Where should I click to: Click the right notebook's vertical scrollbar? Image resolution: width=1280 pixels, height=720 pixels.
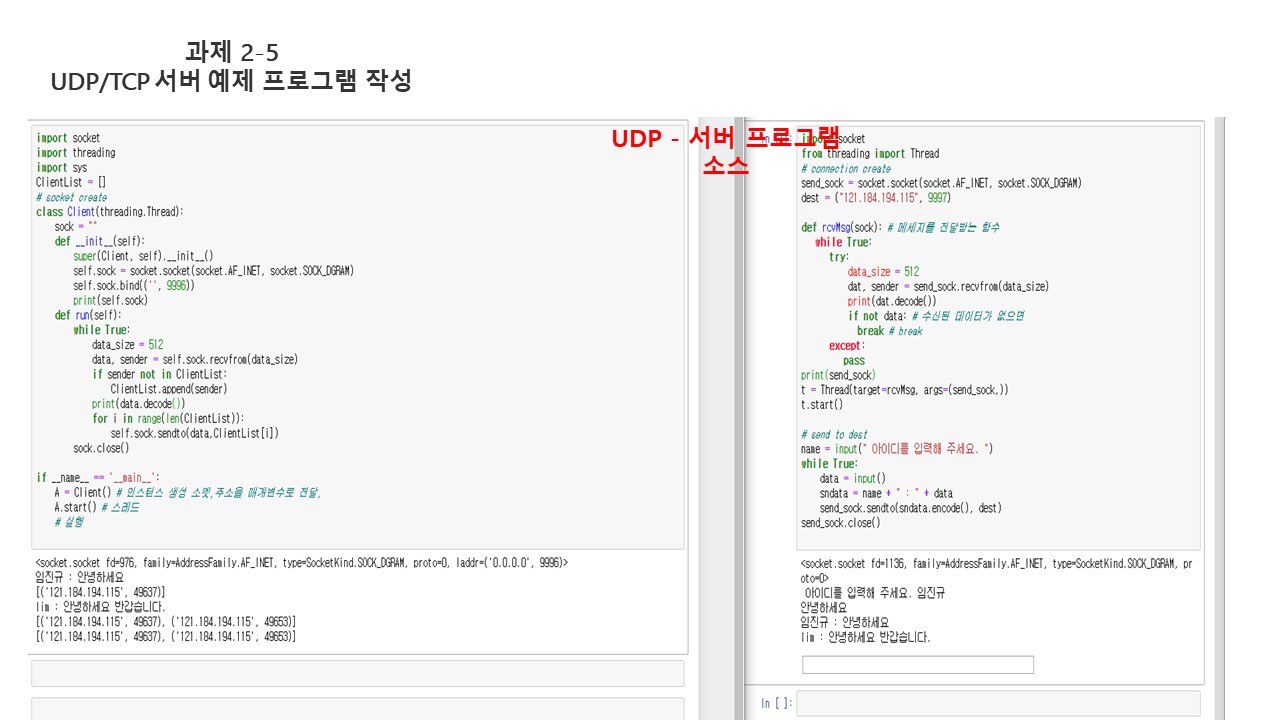click(x=1219, y=418)
